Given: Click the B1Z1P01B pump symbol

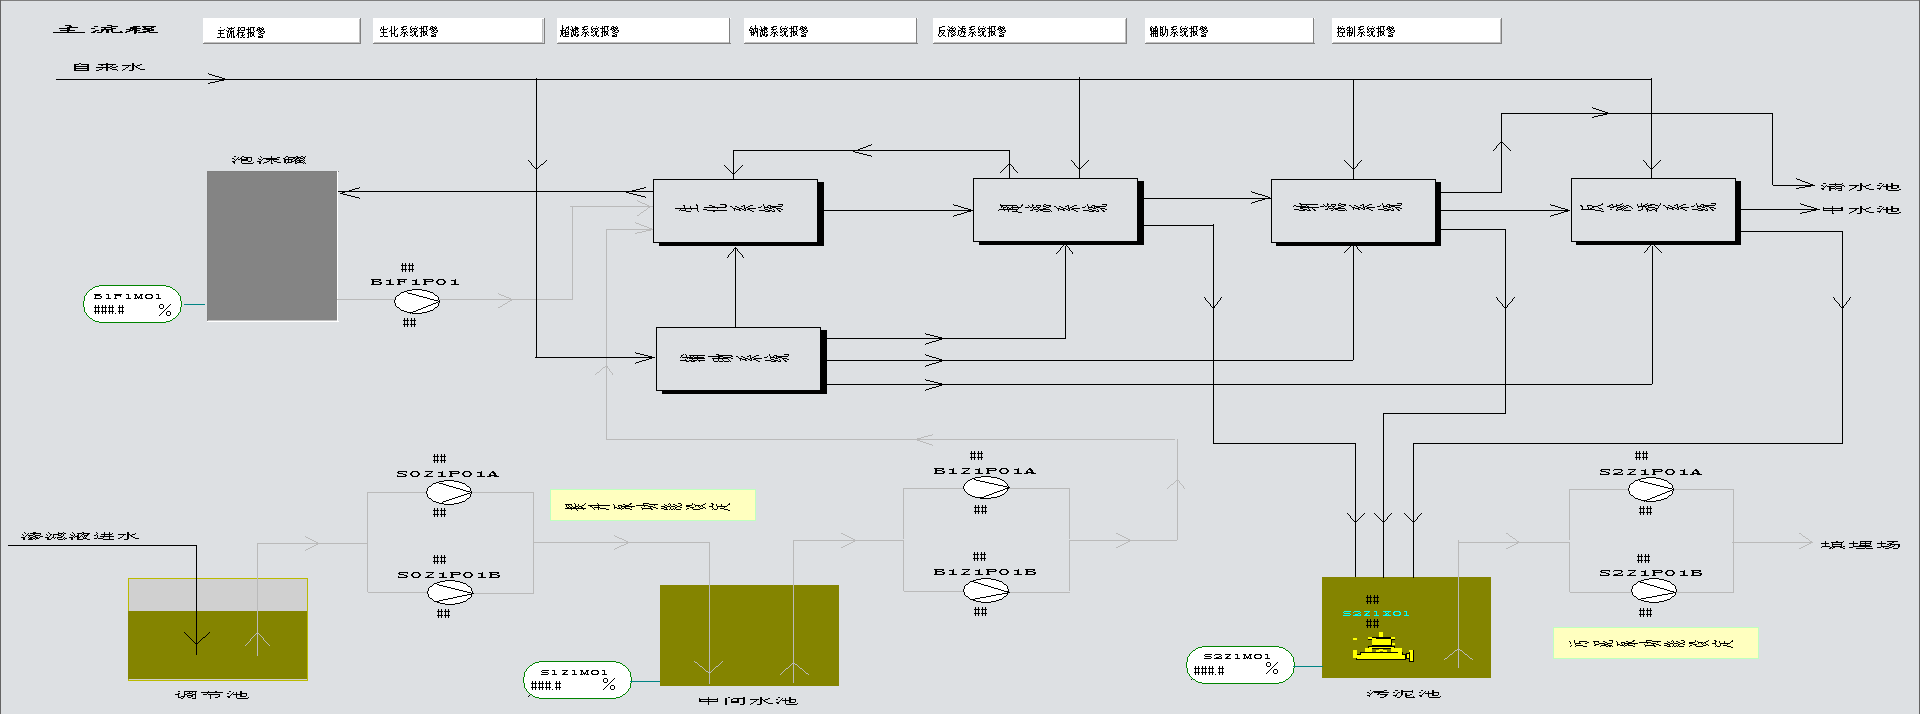Looking at the screenshot, I should 986,590.
